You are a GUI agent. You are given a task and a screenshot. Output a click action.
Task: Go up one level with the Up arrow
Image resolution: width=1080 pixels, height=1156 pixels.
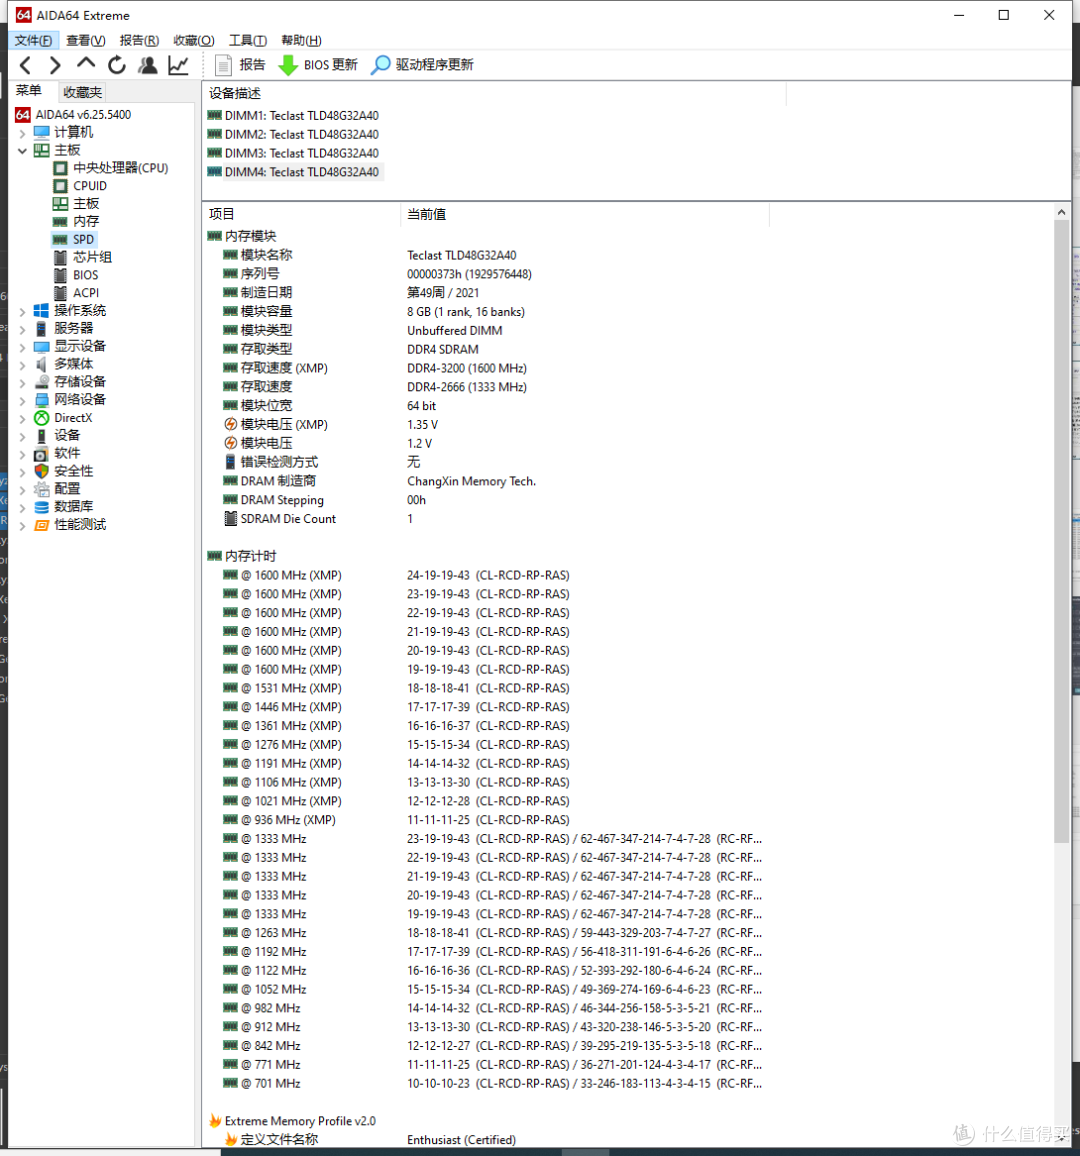point(86,63)
